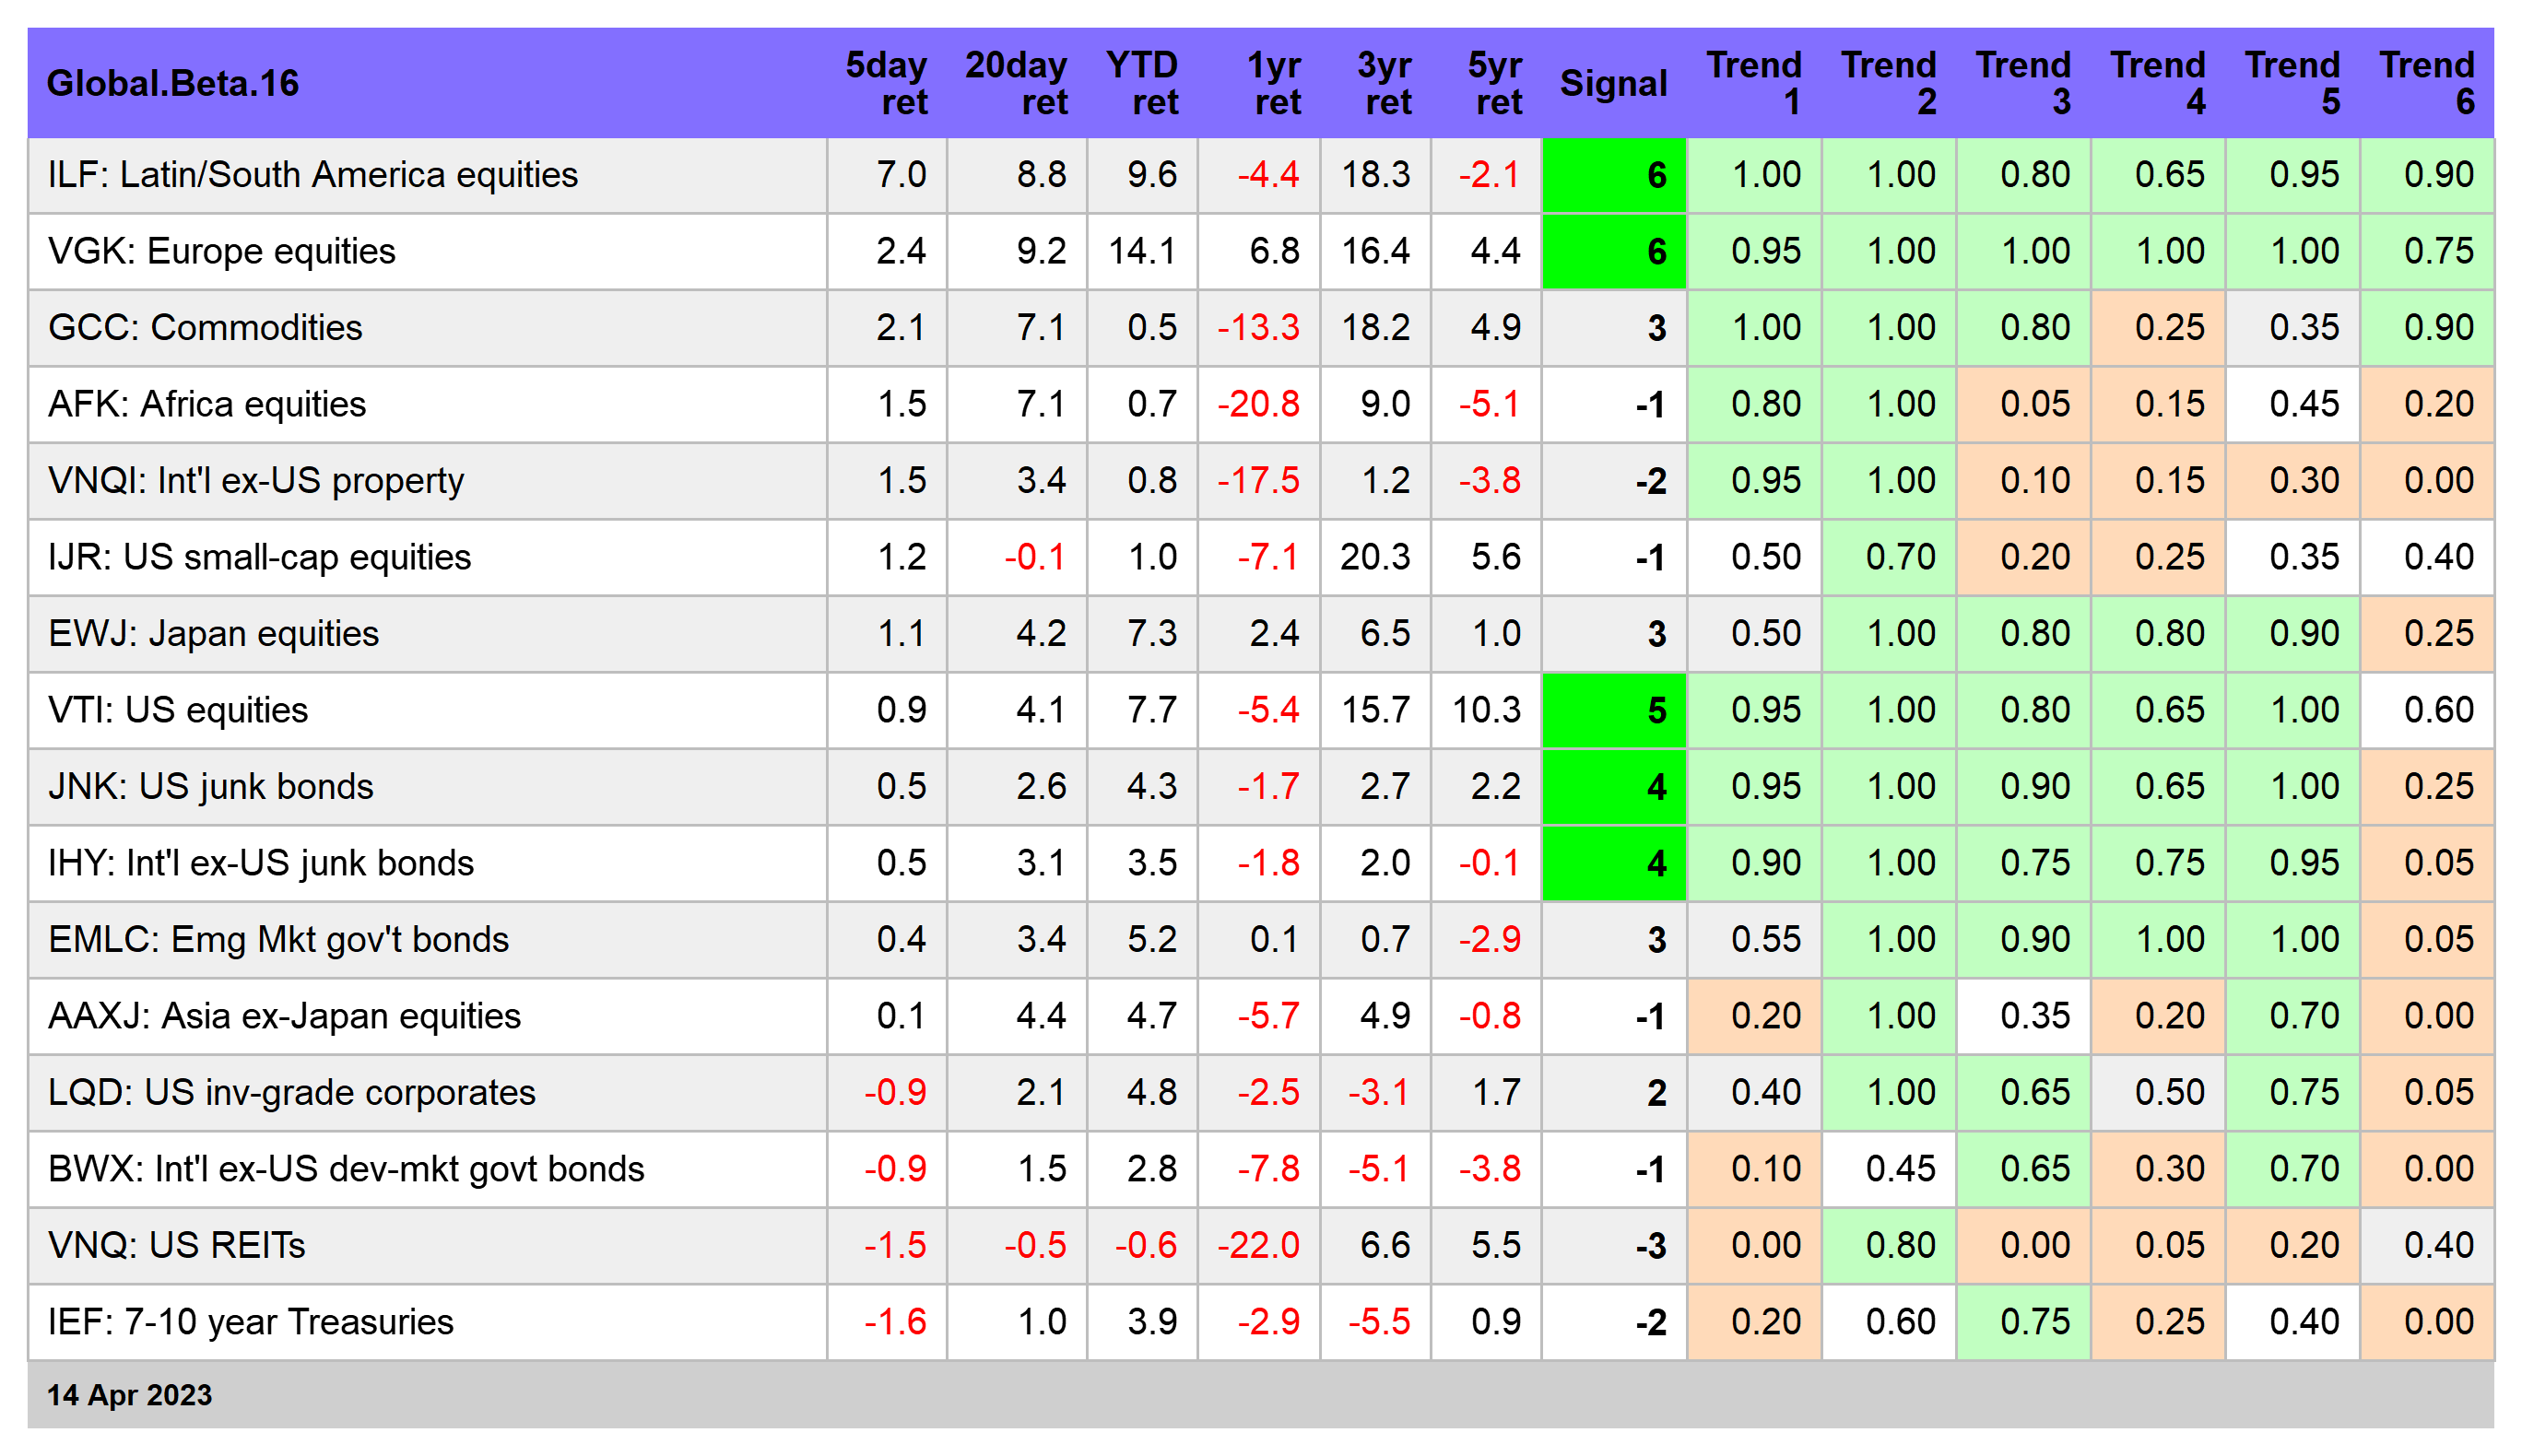Viewport: 2522px width, 1456px height.
Task: Click the Signal column header
Action: (x=1613, y=83)
